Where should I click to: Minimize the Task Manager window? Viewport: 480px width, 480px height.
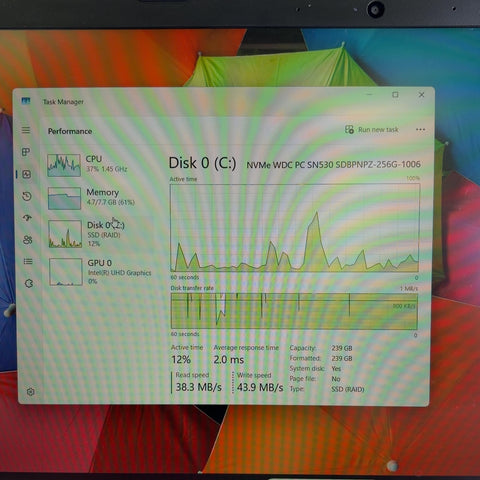tap(369, 95)
